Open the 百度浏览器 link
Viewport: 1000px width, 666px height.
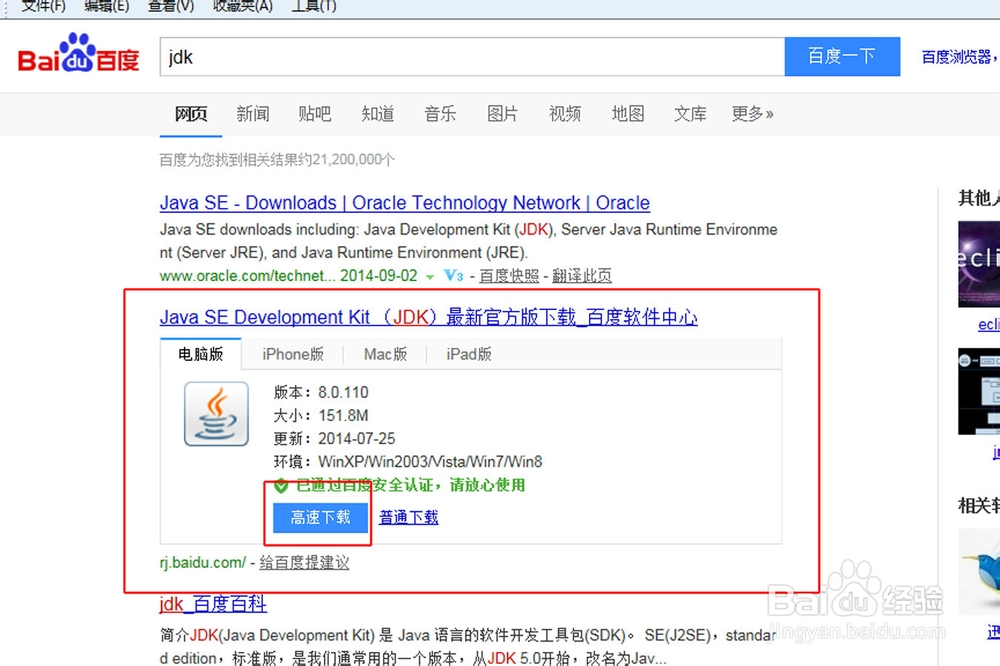coord(959,57)
